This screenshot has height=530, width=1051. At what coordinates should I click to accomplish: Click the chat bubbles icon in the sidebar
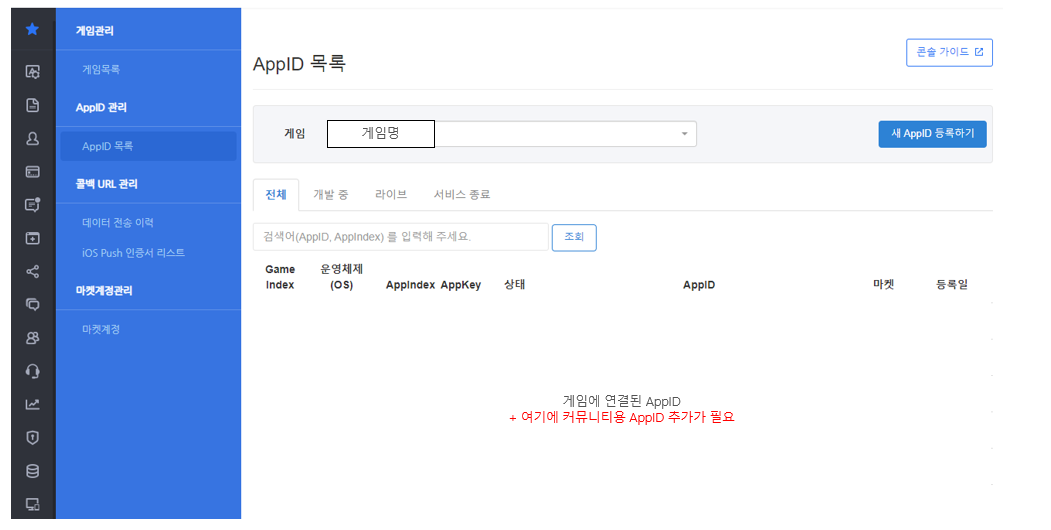32,305
